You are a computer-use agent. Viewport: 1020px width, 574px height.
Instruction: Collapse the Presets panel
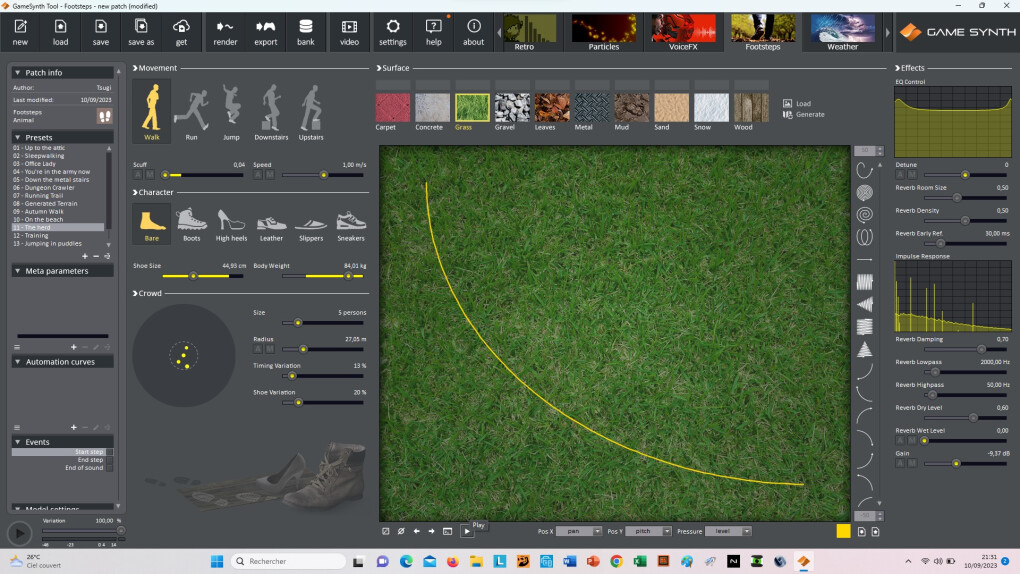click(18, 137)
